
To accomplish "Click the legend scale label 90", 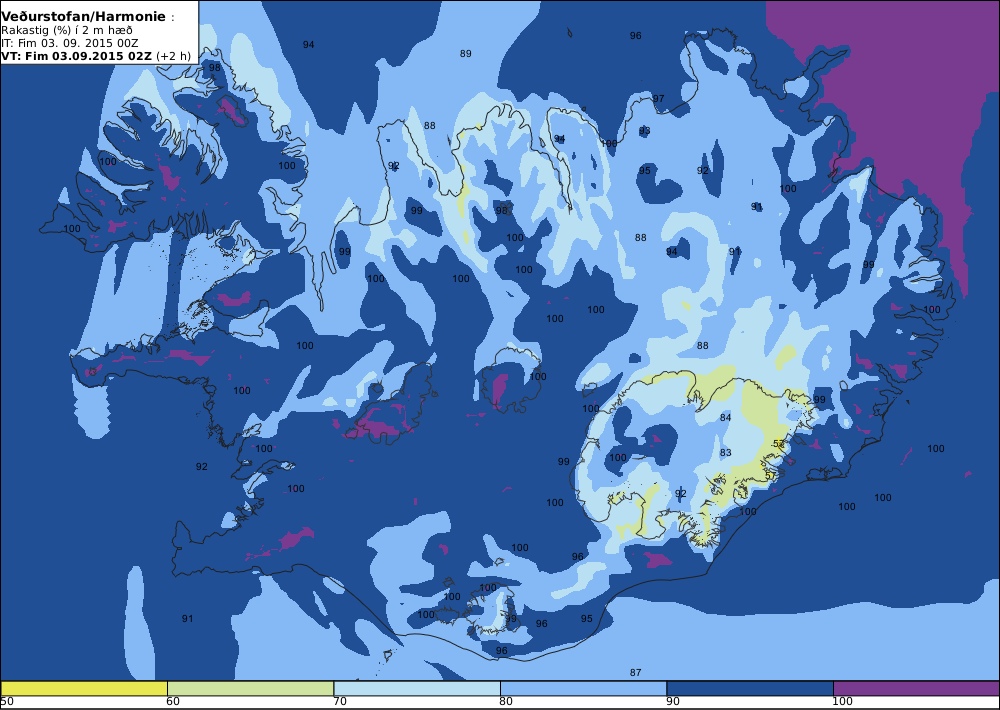I will pyautogui.click(x=673, y=702).
